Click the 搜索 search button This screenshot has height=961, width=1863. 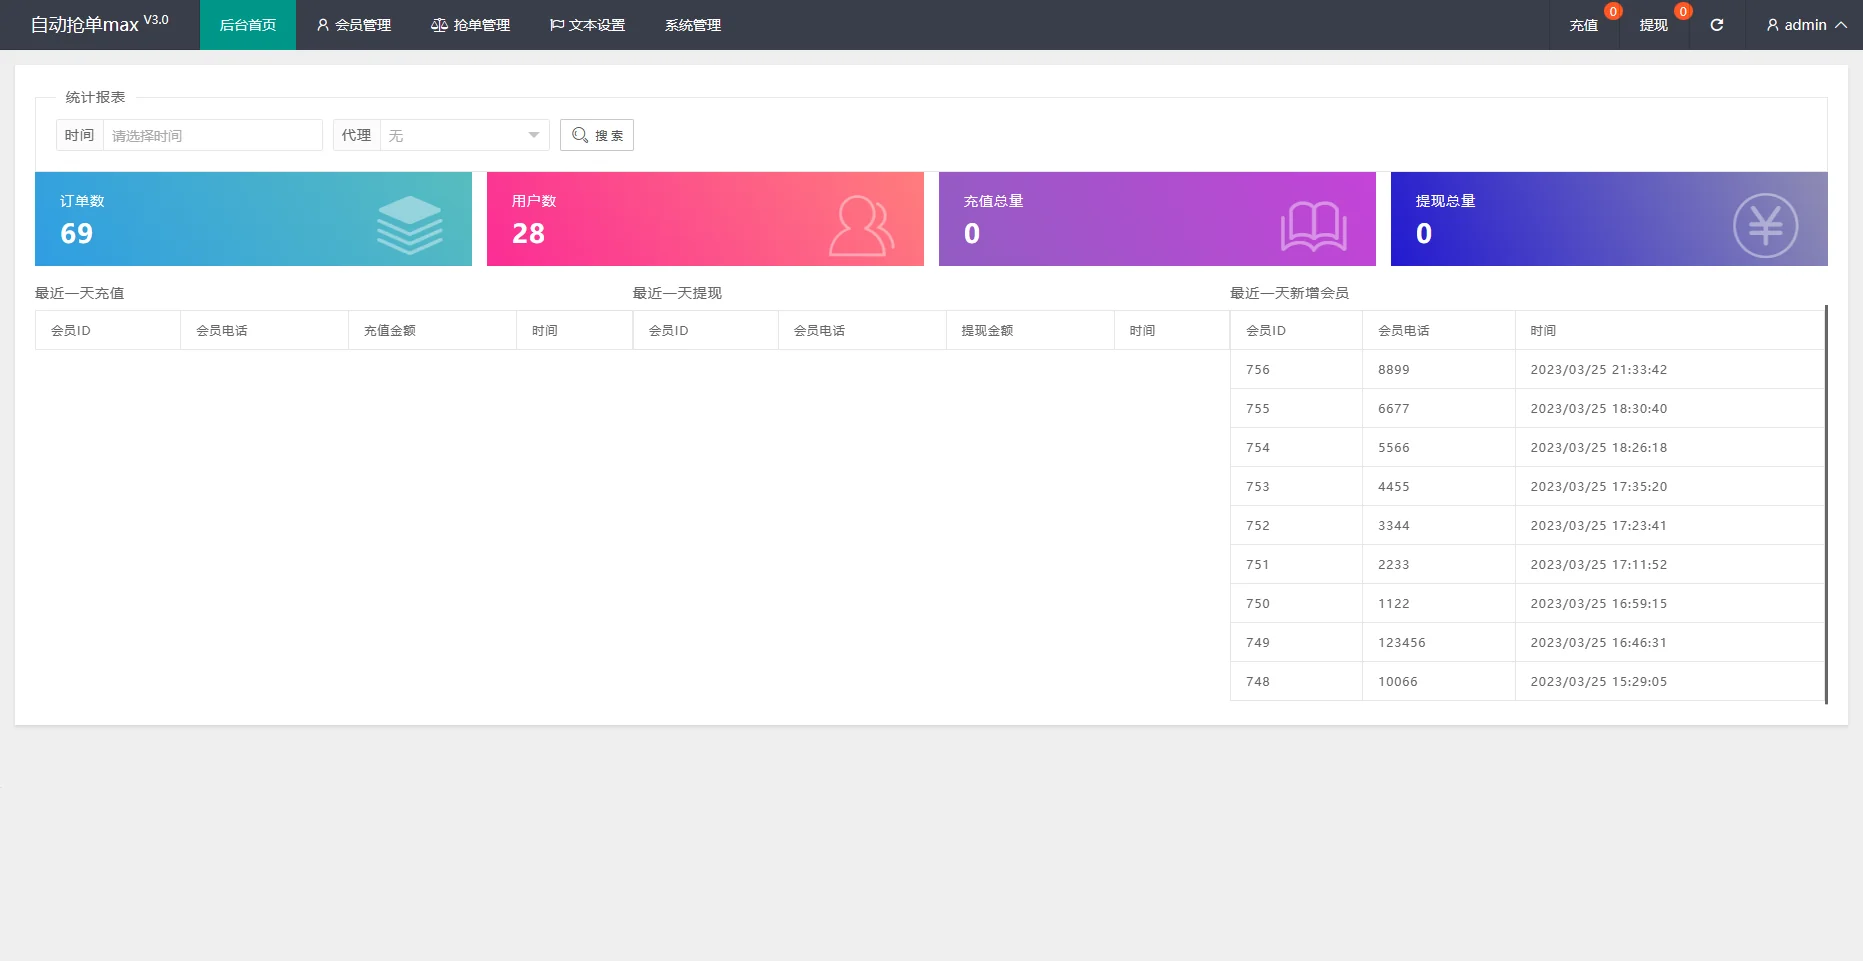(x=597, y=135)
